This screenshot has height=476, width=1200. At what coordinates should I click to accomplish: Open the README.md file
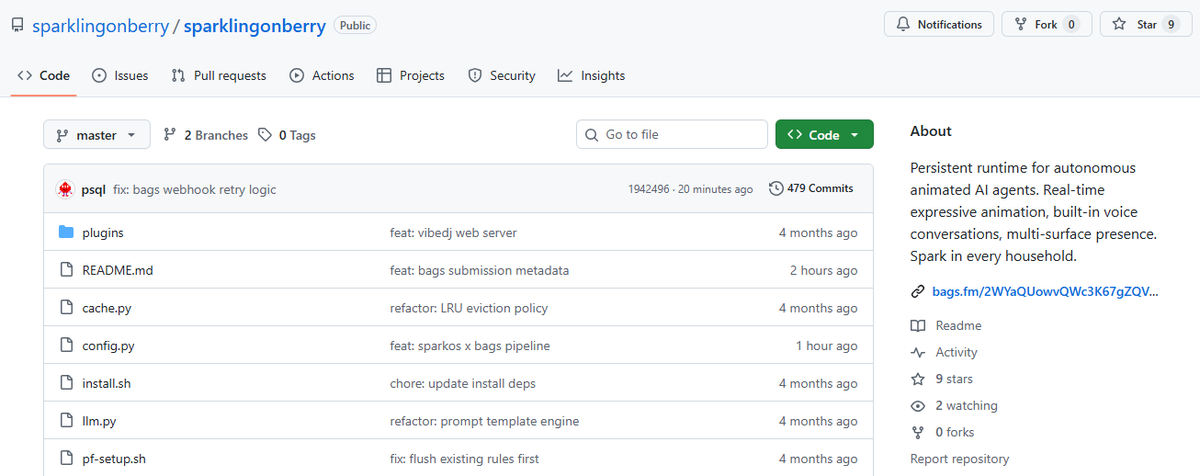pyautogui.click(x=118, y=270)
